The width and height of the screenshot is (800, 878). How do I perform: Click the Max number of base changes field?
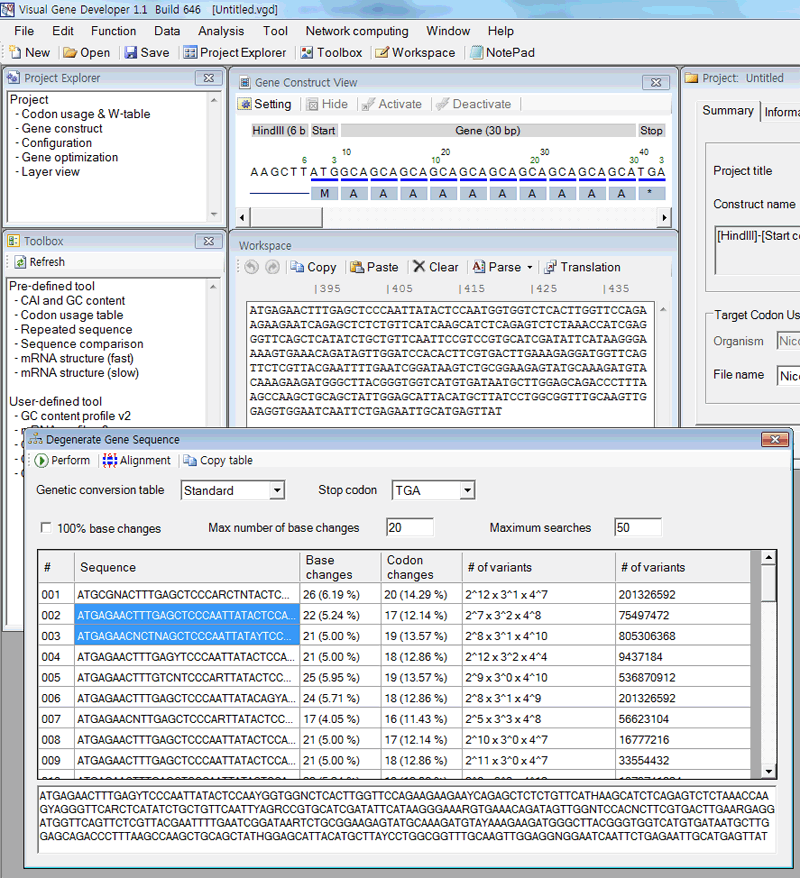pyautogui.click(x=410, y=528)
